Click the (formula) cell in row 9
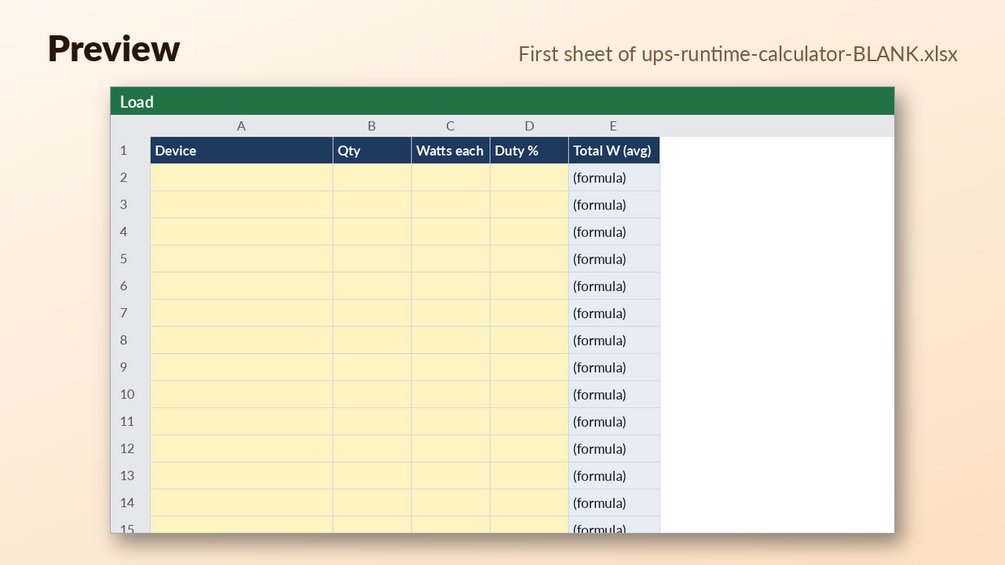 point(614,368)
